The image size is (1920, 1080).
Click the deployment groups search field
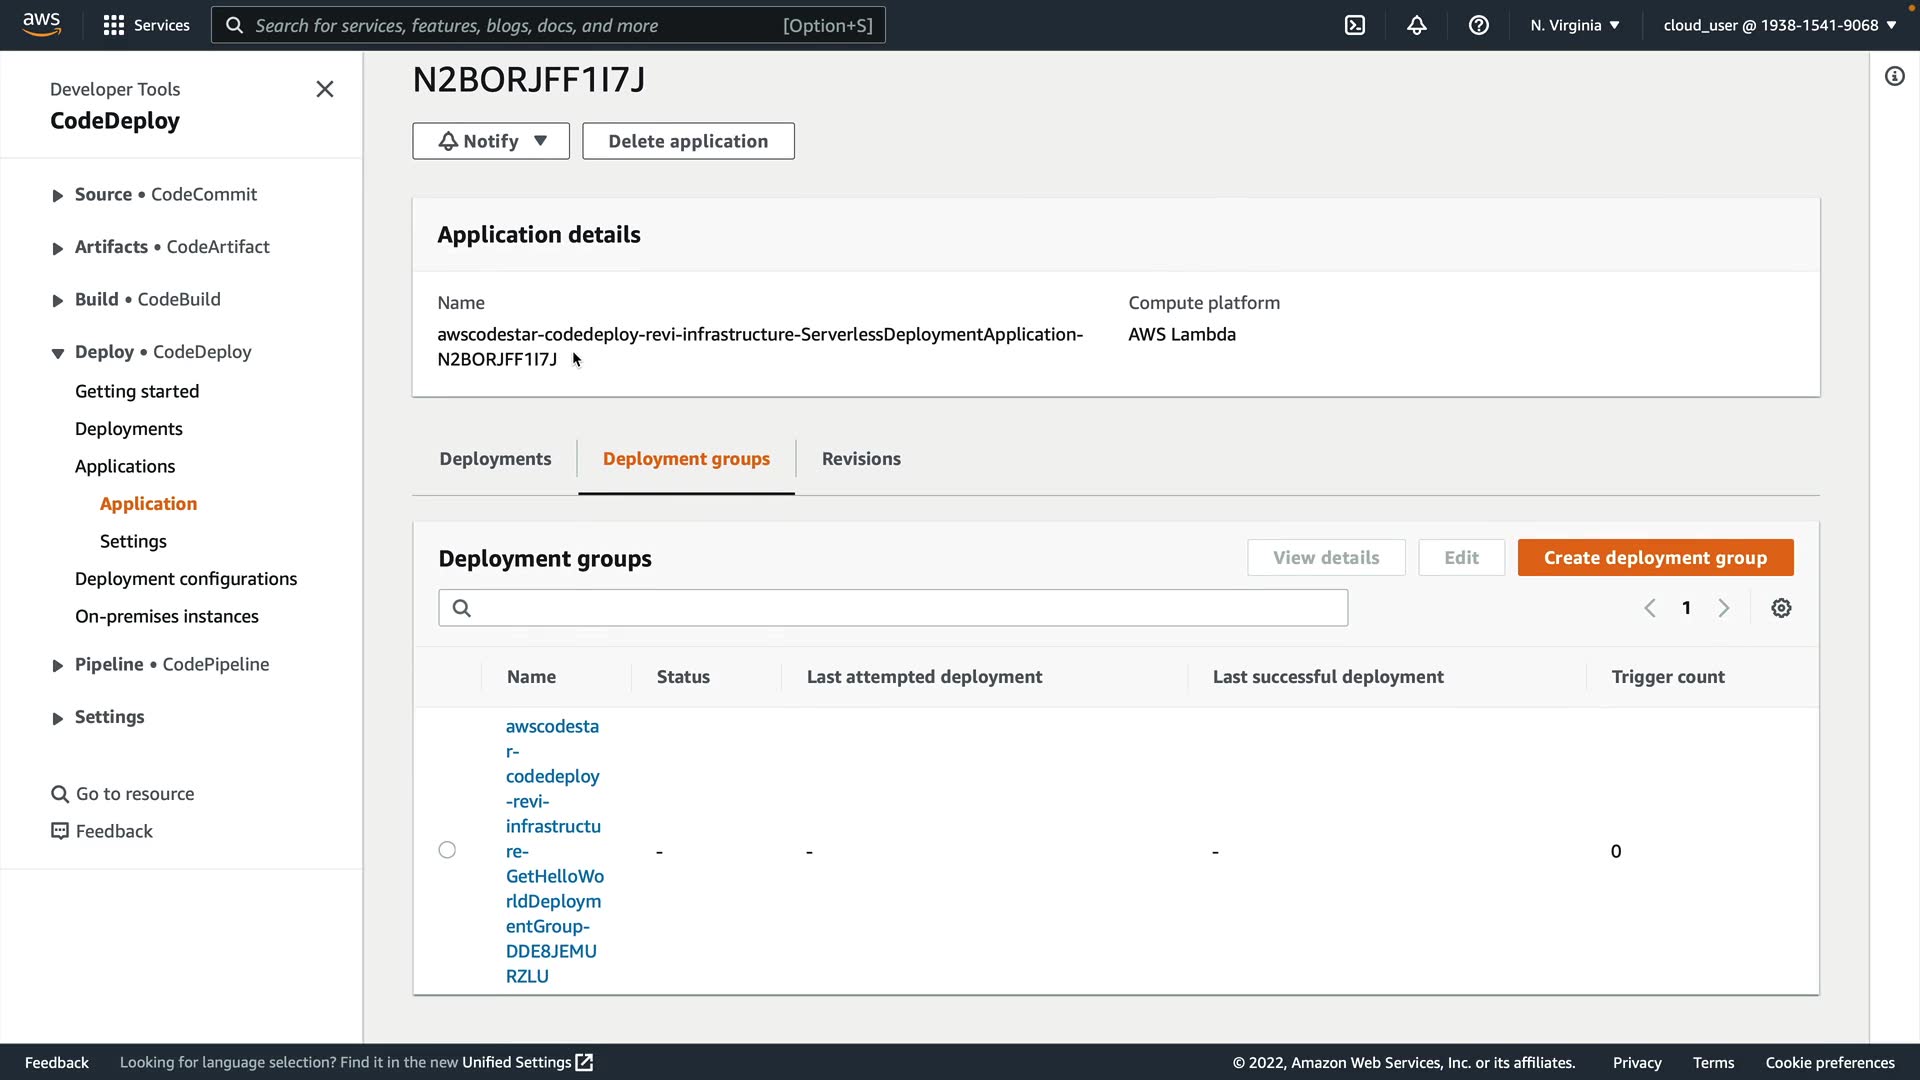(x=893, y=608)
